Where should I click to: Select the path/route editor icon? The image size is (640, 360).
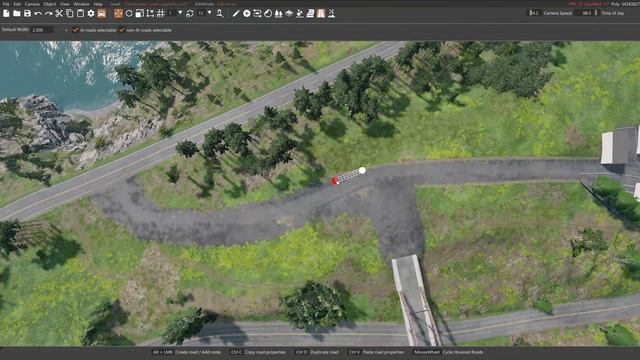257,13
